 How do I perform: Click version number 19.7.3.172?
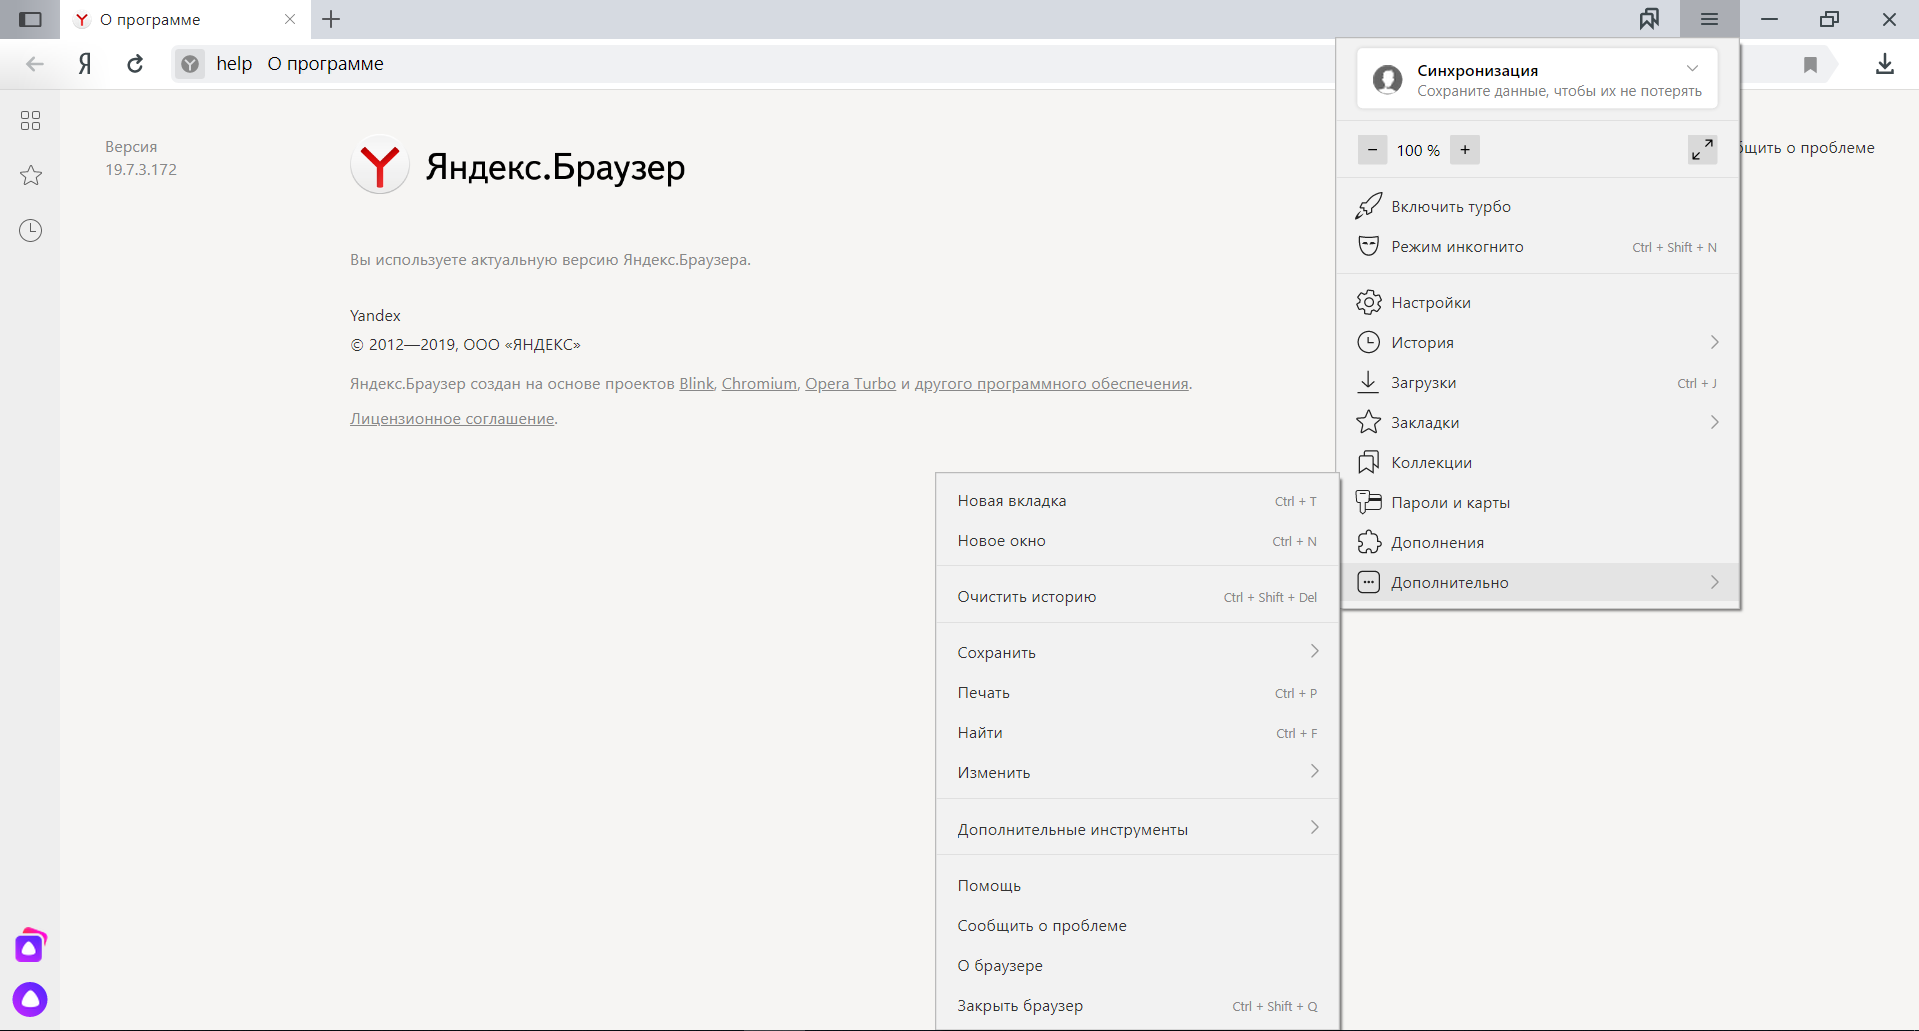coord(141,169)
